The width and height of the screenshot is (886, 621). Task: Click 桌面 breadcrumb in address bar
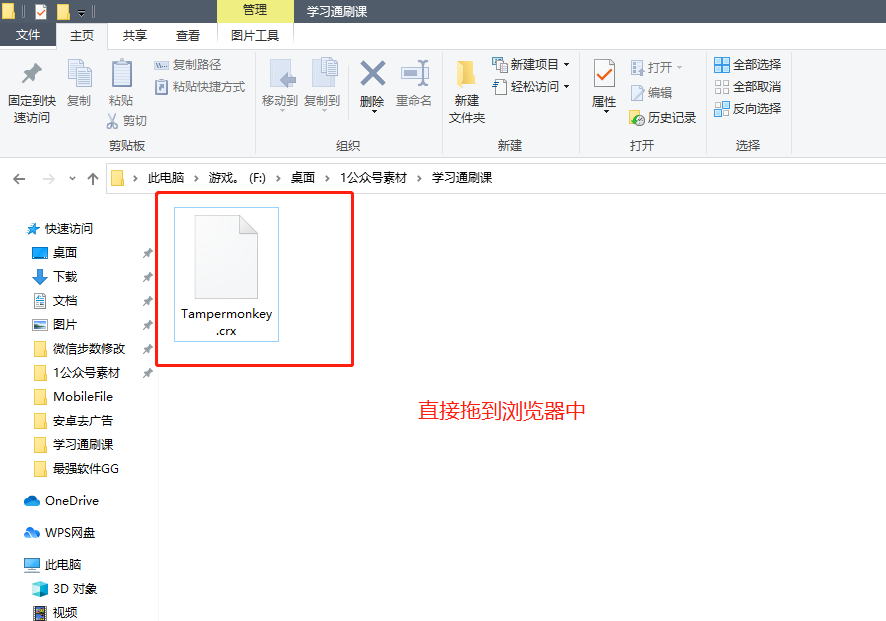(x=303, y=178)
